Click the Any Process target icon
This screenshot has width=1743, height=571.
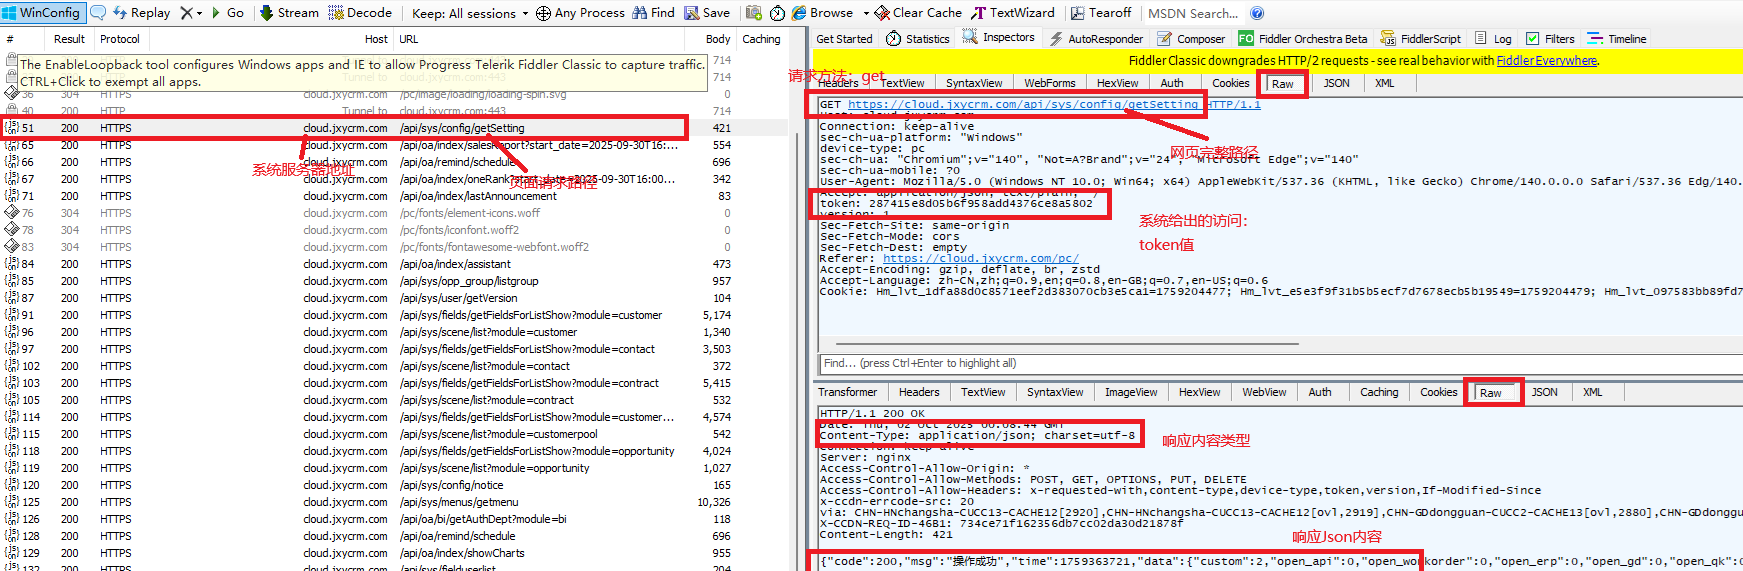click(543, 13)
